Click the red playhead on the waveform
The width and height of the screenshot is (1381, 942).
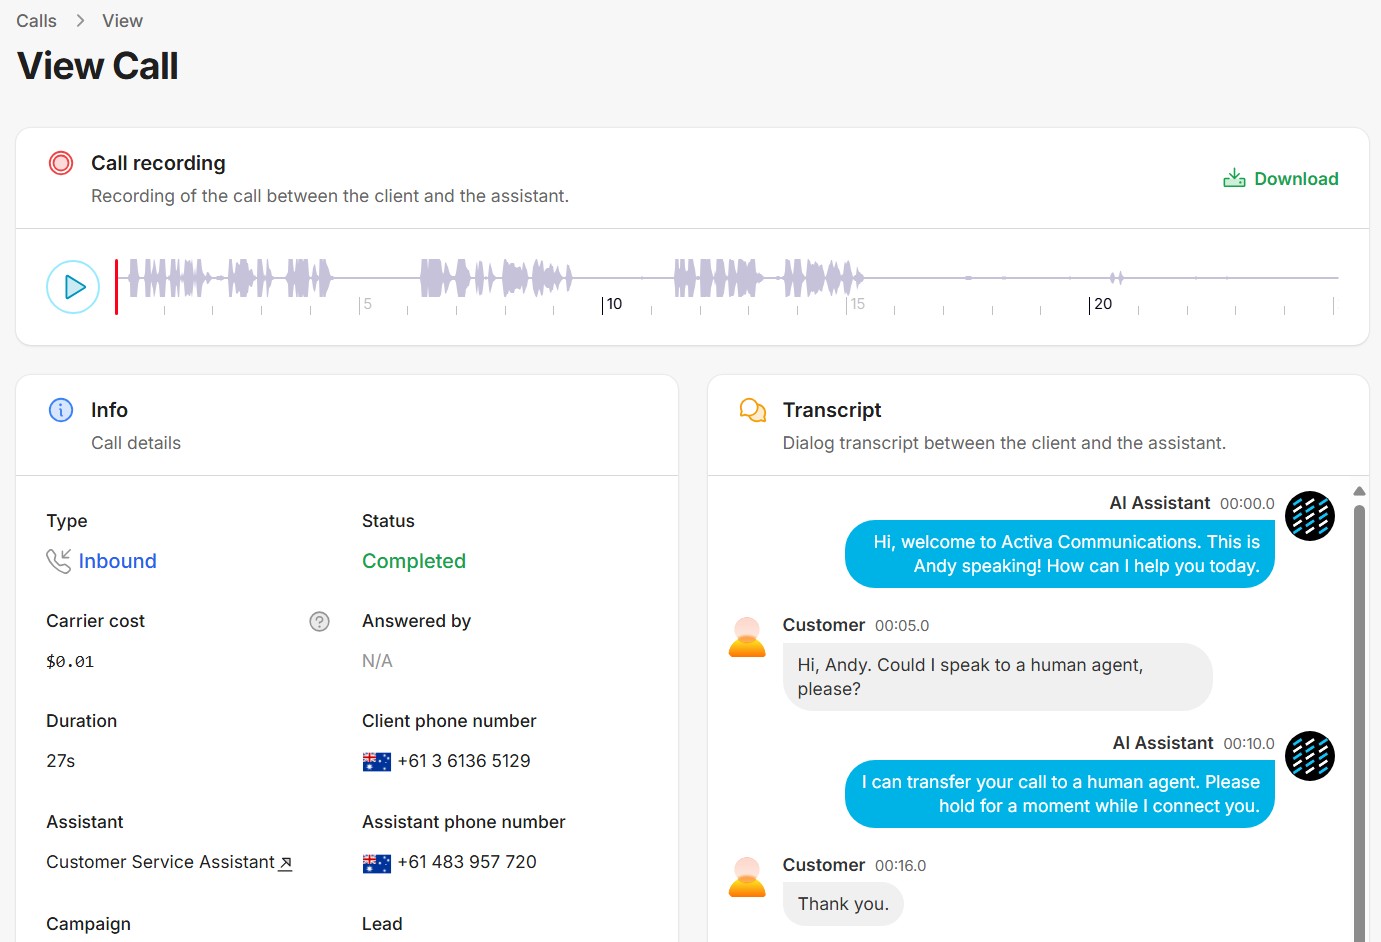tap(116, 287)
